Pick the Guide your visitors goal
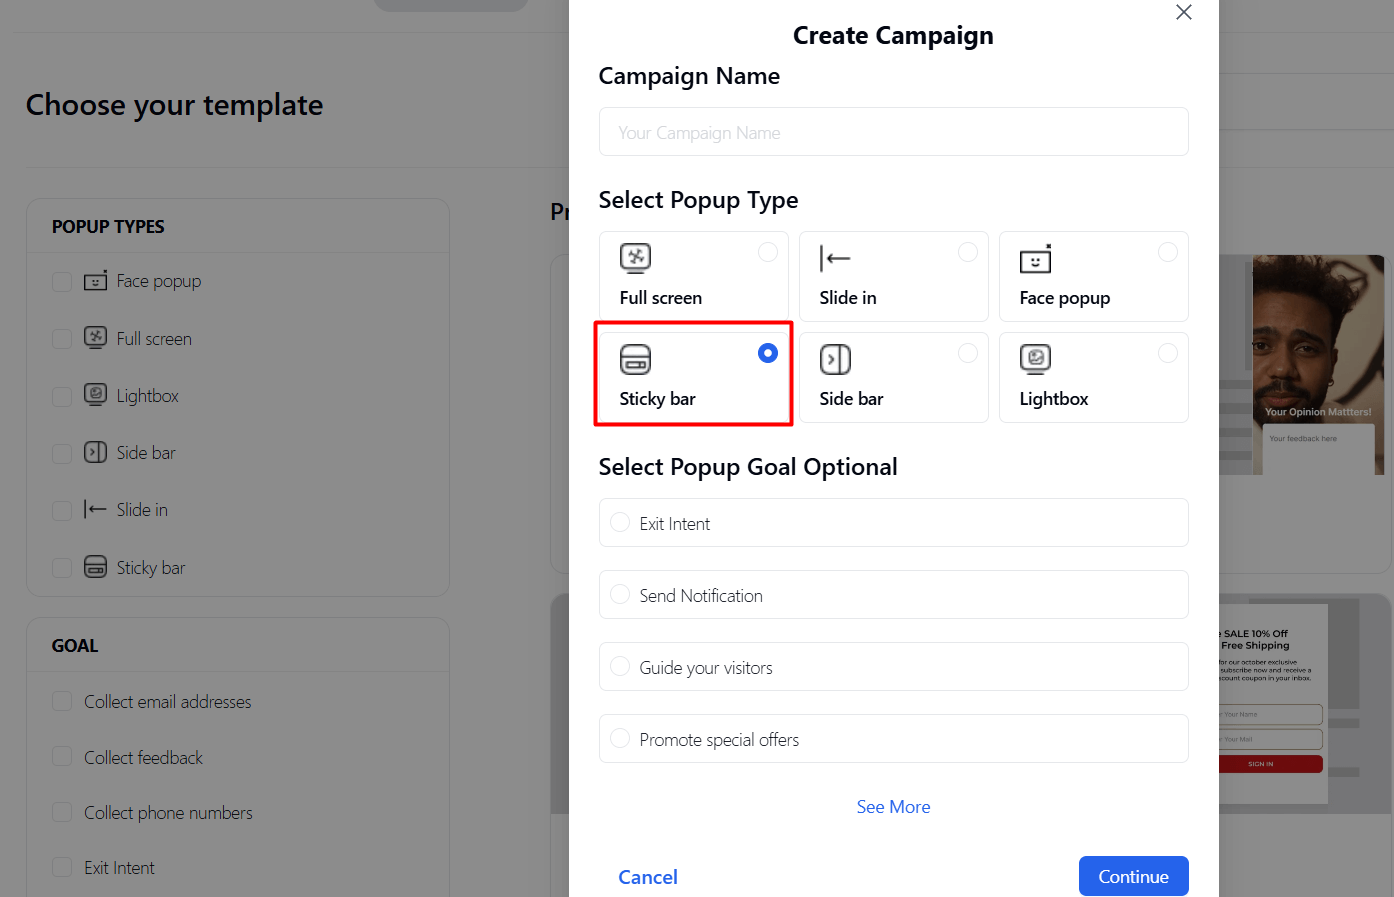 (620, 667)
